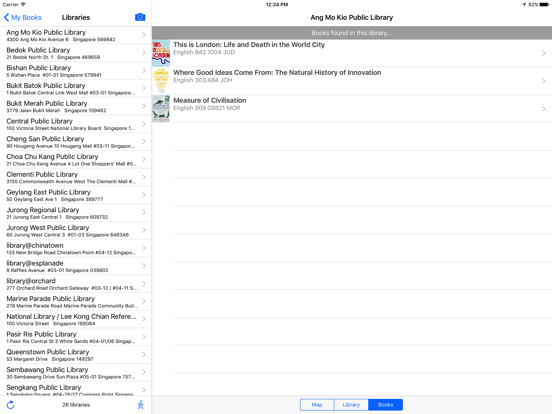The height and width of the screenshot is (414, 552).
Task: Select Pasir Ris Public Library
Action: (76, 337)
